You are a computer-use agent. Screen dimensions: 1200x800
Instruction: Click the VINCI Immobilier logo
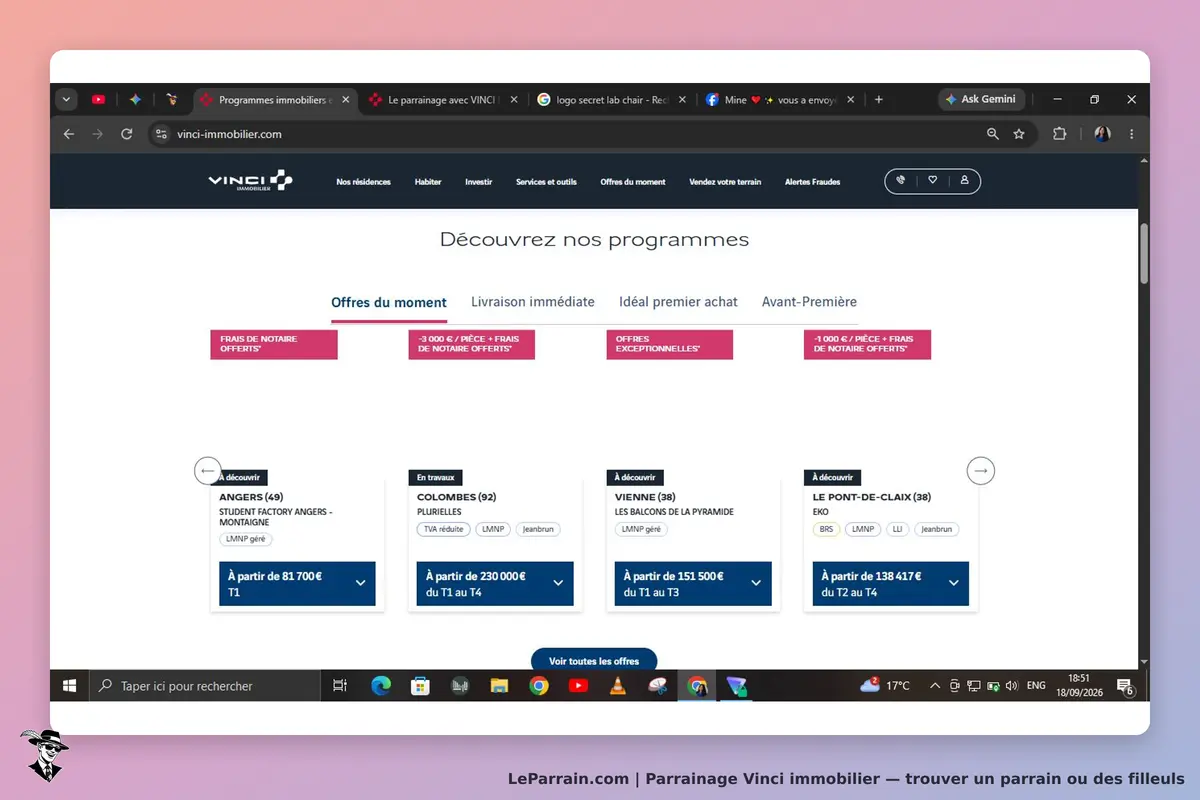tap(250, 181)
